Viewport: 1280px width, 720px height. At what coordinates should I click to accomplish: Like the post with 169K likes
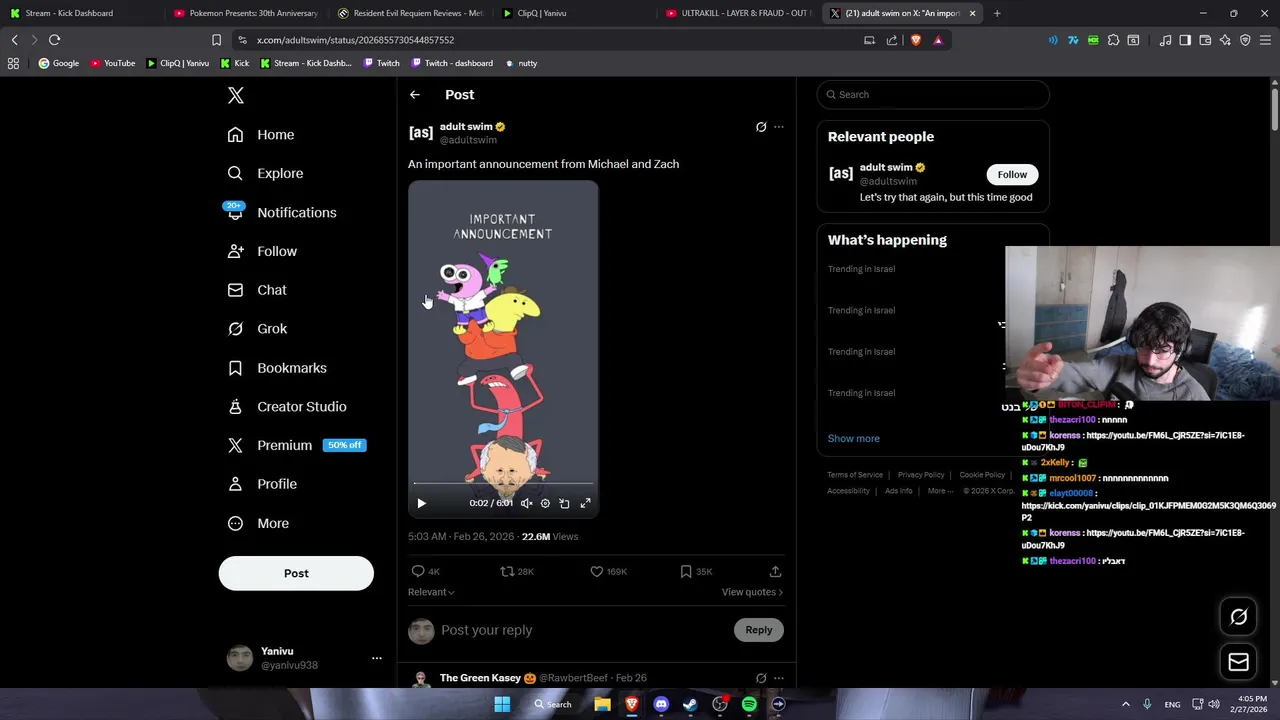pos(608,571)
